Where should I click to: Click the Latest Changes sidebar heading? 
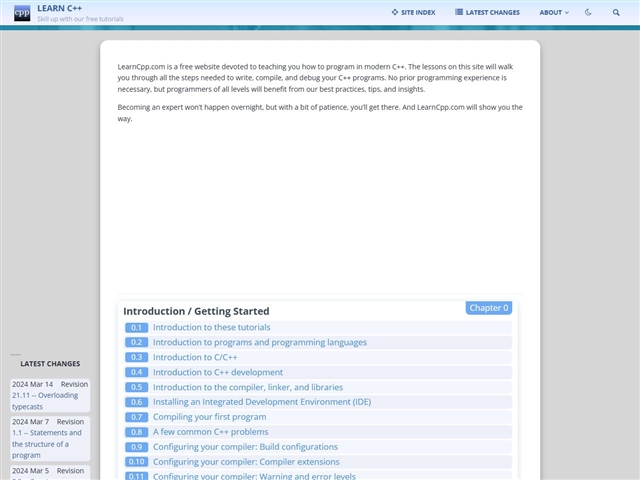tap(50, 364)
